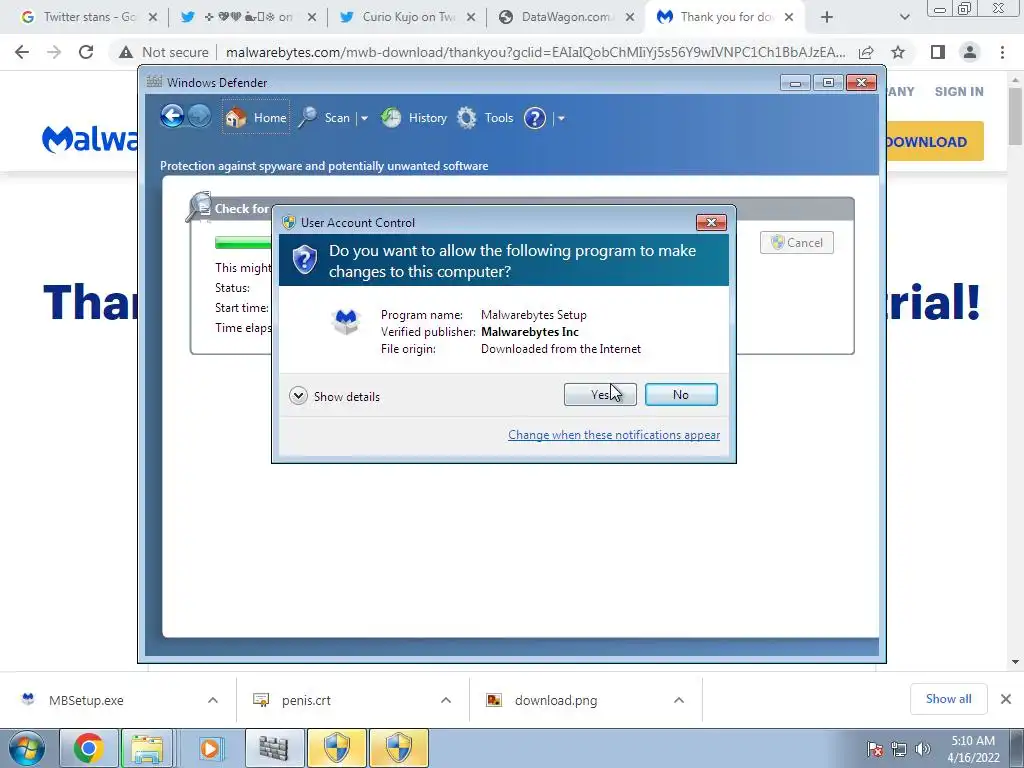Click the Windows Defender taskbar icon
This screenshot has height=768, width=1024.
click(x=274, y=748)
